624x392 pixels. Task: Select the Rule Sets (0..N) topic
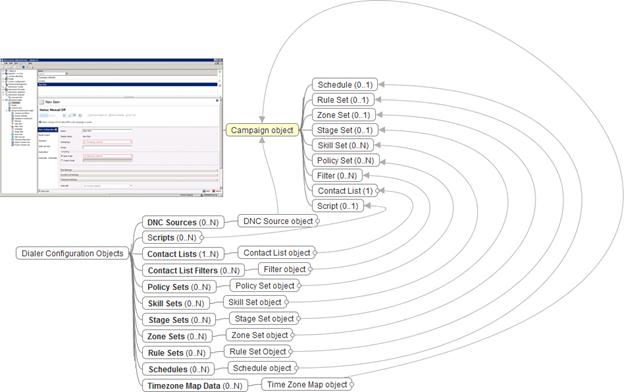click(176, 353)
